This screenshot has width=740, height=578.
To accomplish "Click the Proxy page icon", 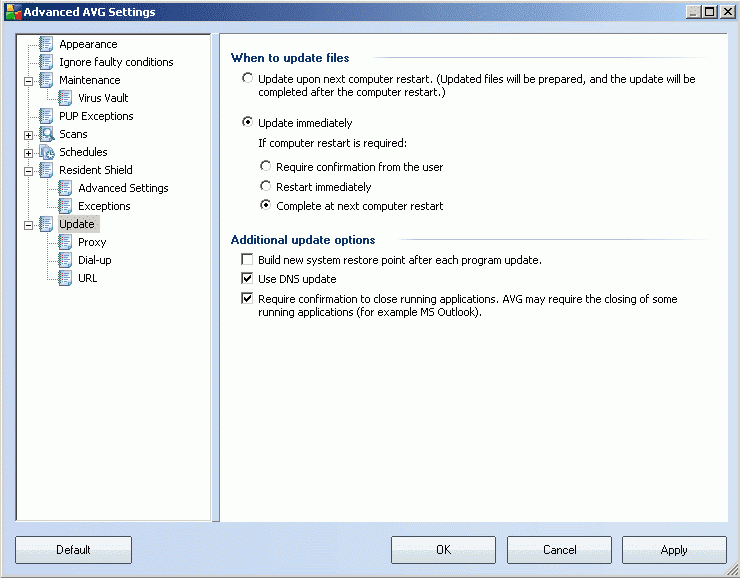I will point(65,242).
